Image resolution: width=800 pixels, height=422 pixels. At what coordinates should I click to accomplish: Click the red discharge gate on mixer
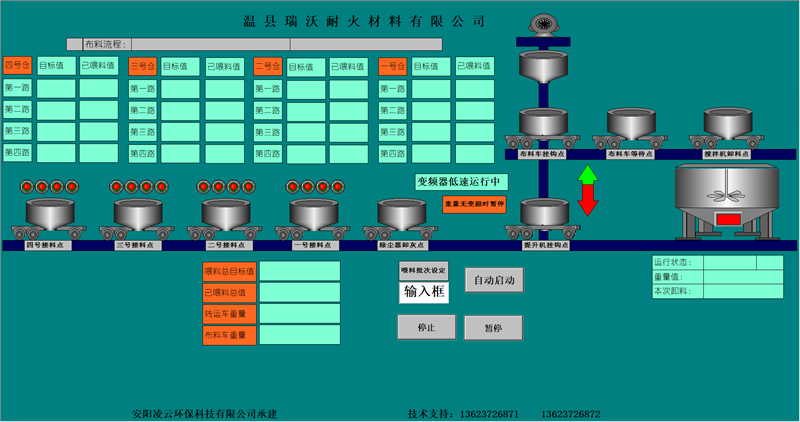727,219
